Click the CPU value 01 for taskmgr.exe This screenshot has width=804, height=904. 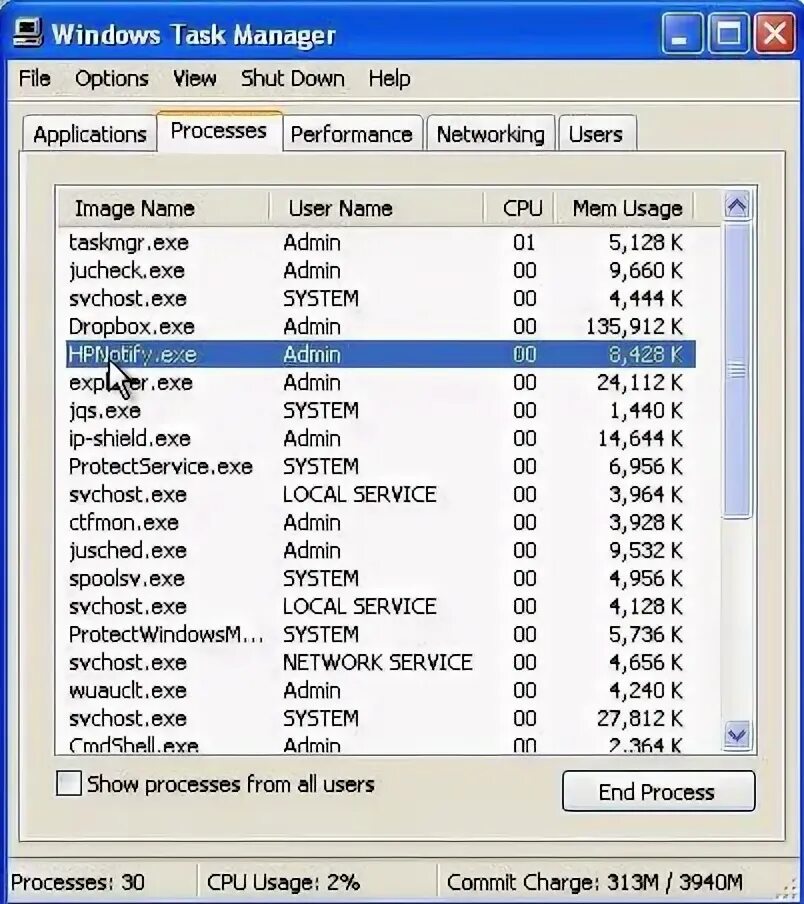pos(524,242)
